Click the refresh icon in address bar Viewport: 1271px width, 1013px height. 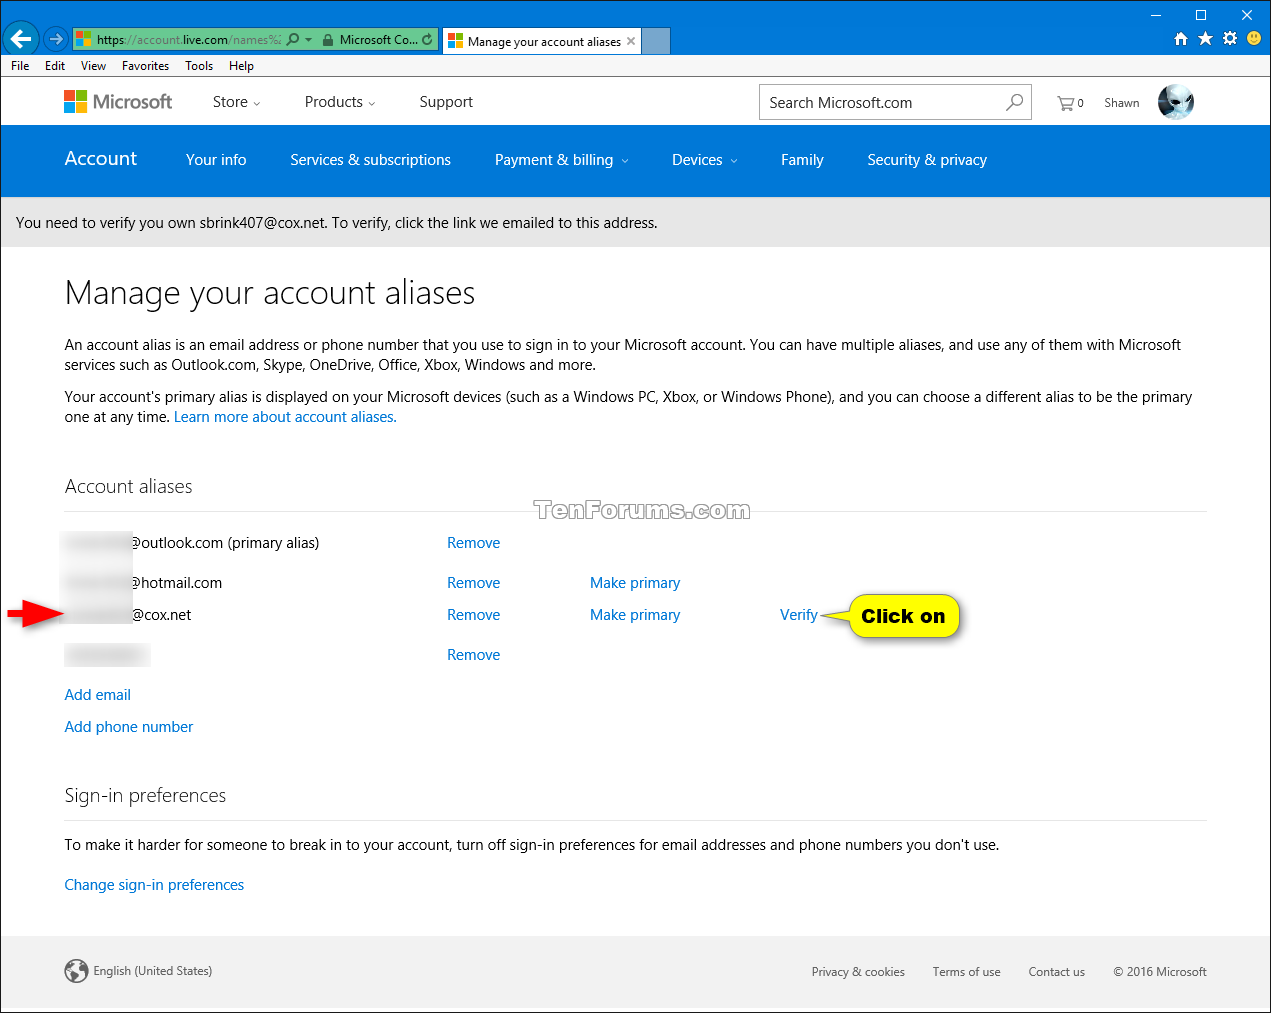(x=428, y=40)
